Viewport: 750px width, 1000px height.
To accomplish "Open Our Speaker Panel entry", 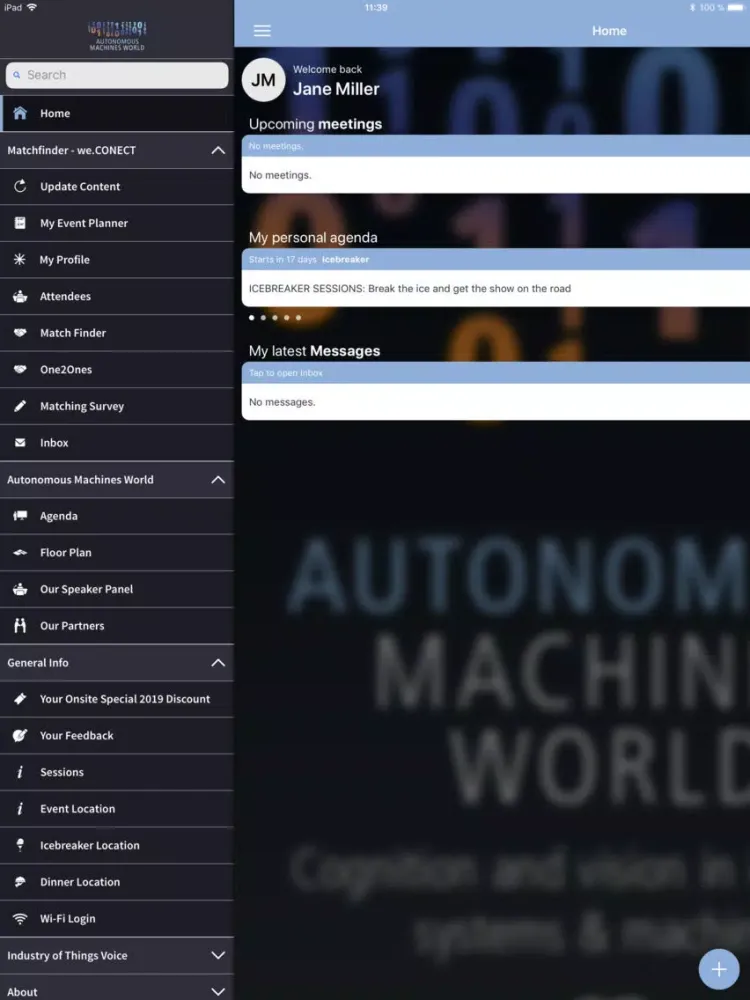I will (117, 589).
